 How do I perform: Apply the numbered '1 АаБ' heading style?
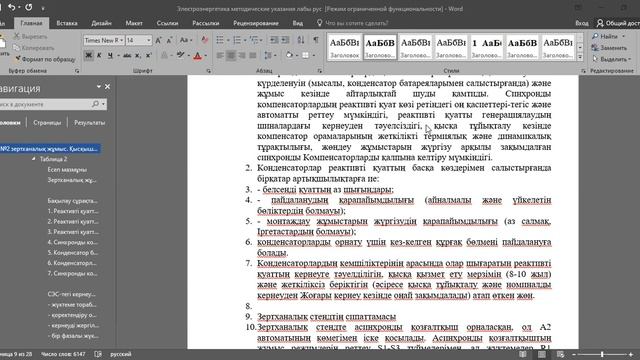(487, 47)
